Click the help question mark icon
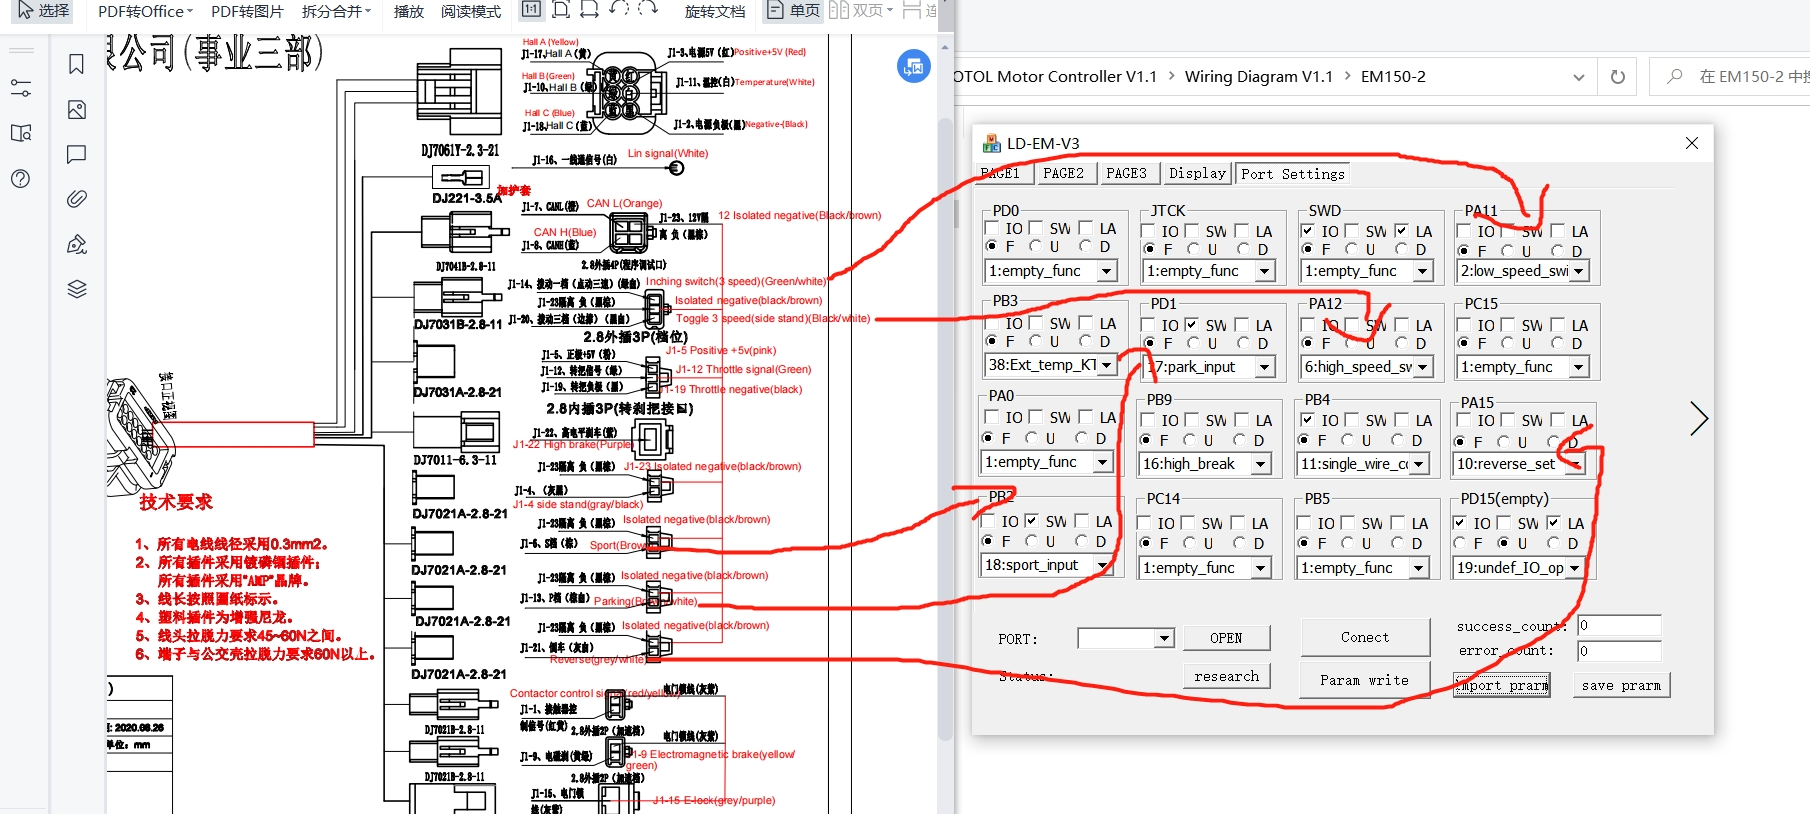Image resolution: width=1810 pixels, height=814 pixels. point(20,179)
